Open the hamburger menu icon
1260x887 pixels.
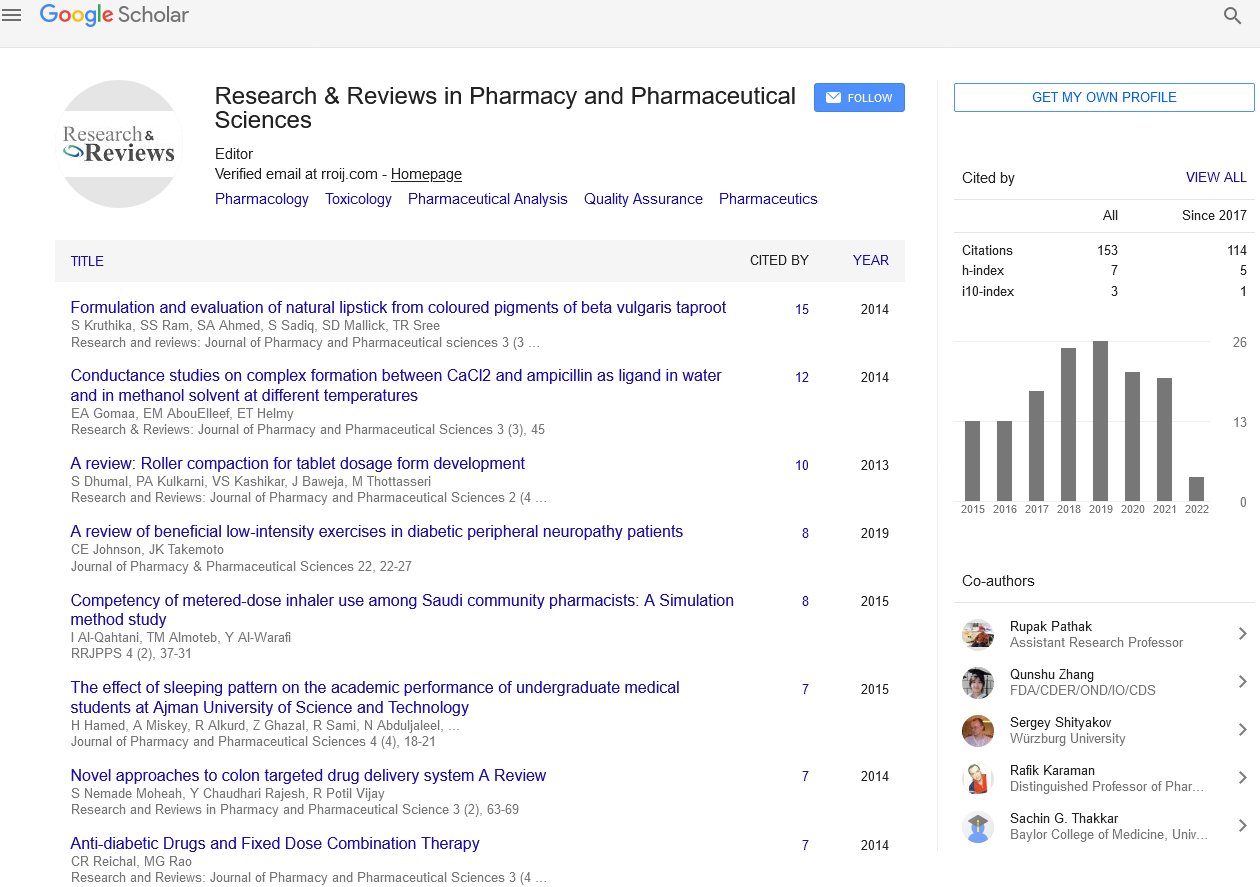pos(12,15)
